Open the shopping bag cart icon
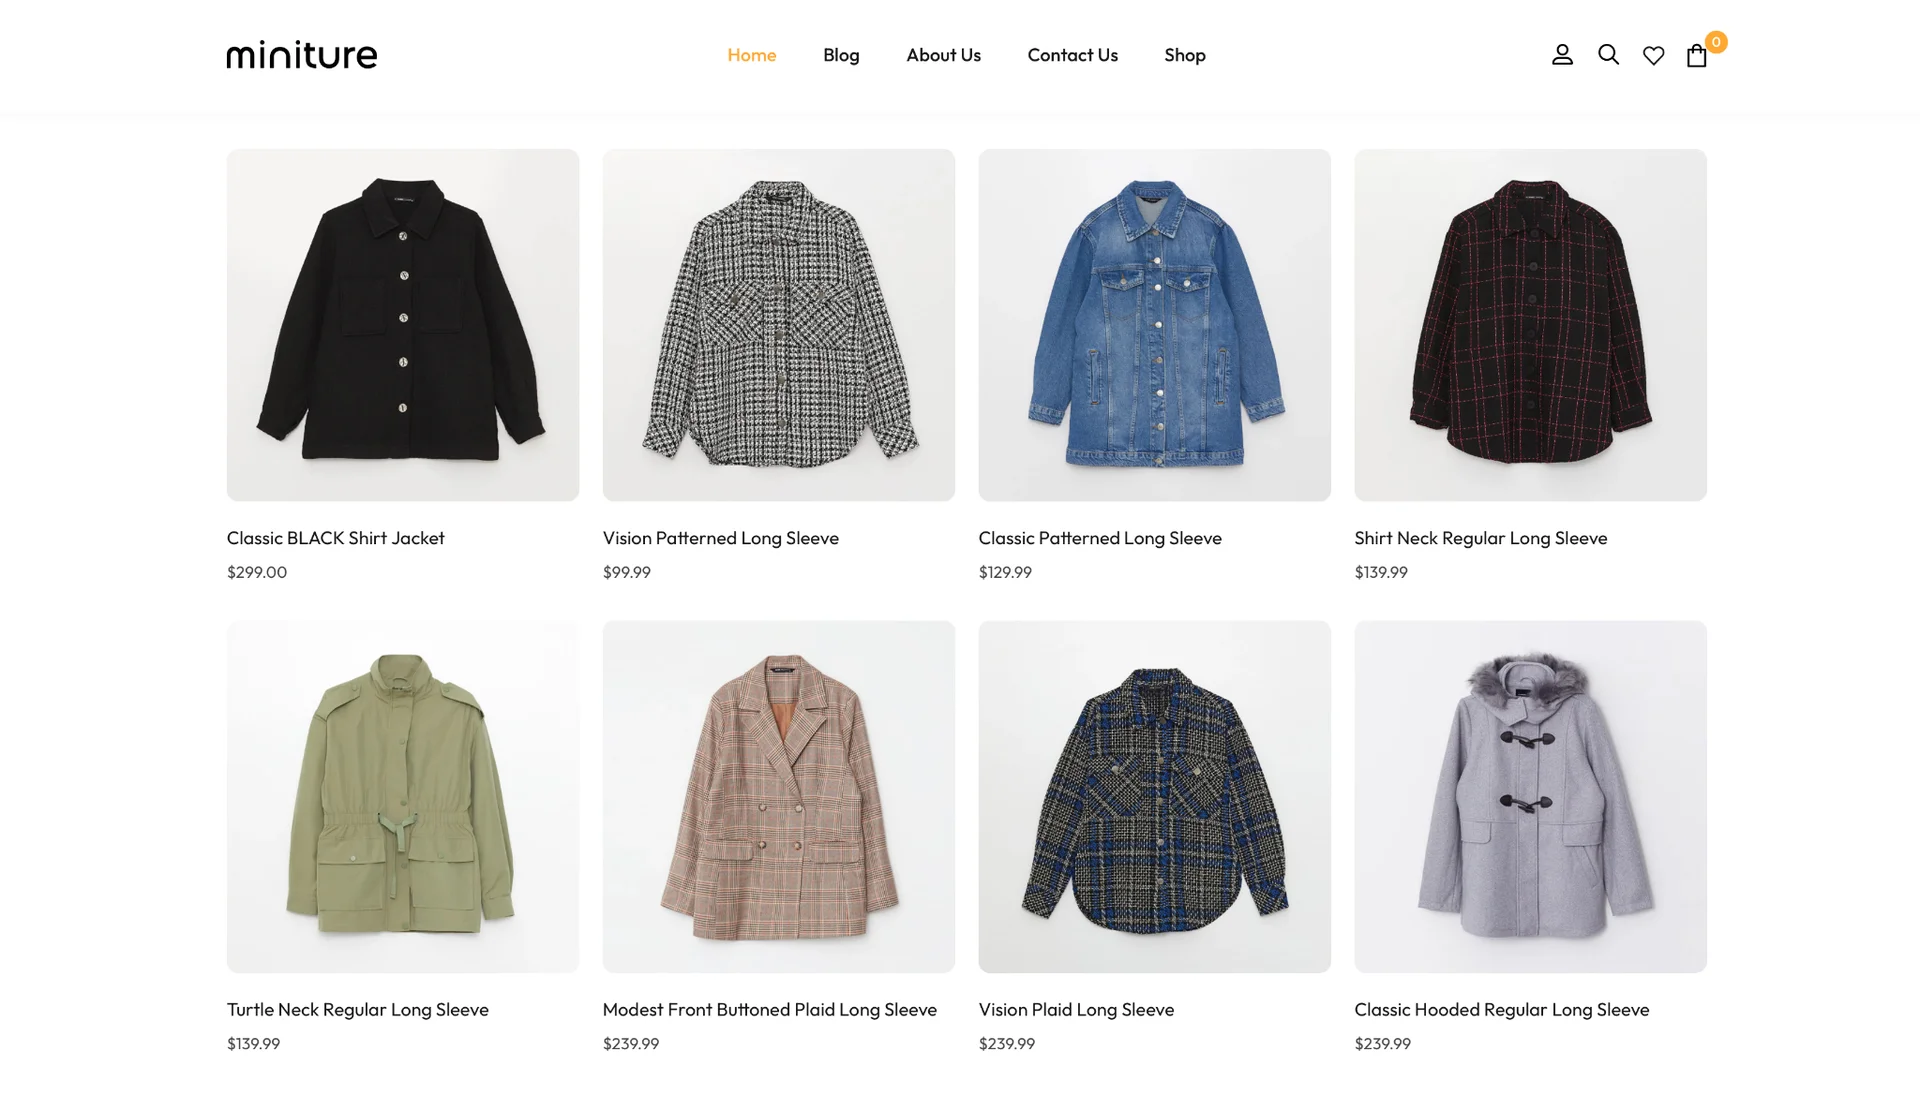 coord(1697,56)
